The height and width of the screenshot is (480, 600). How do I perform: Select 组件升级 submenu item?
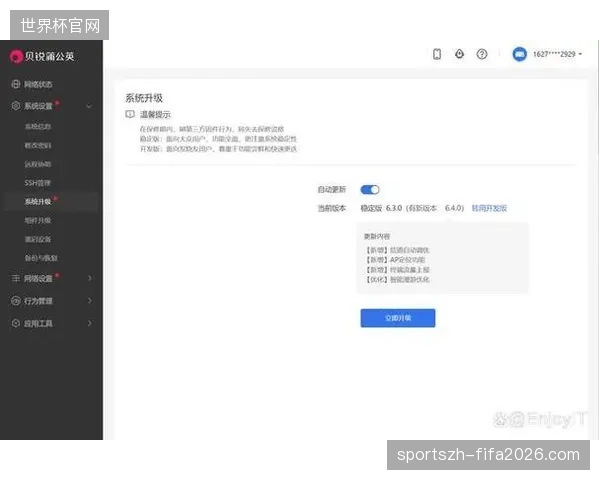(x=38, y=220)
